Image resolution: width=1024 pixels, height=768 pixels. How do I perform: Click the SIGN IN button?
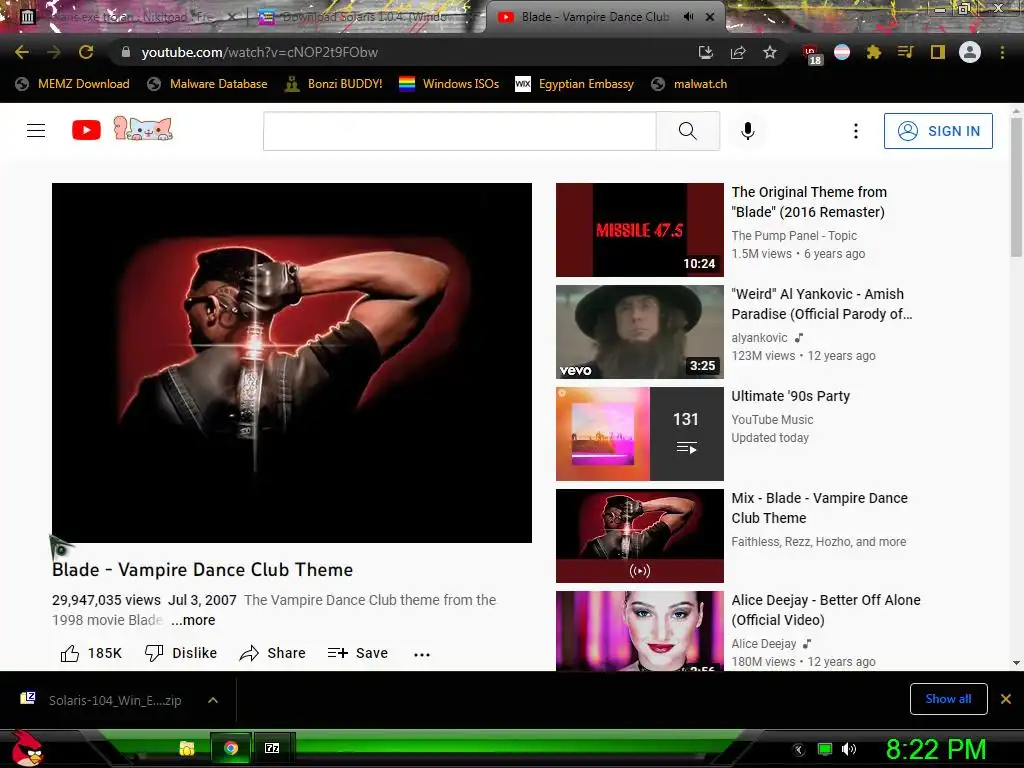pos(938,131)
